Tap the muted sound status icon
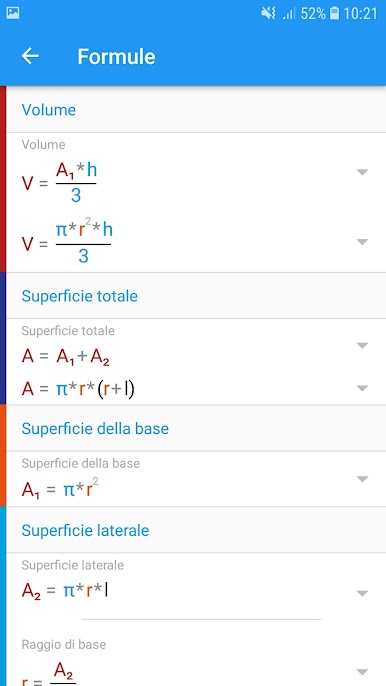The image size is (386, 686). [x=268, y=14]
